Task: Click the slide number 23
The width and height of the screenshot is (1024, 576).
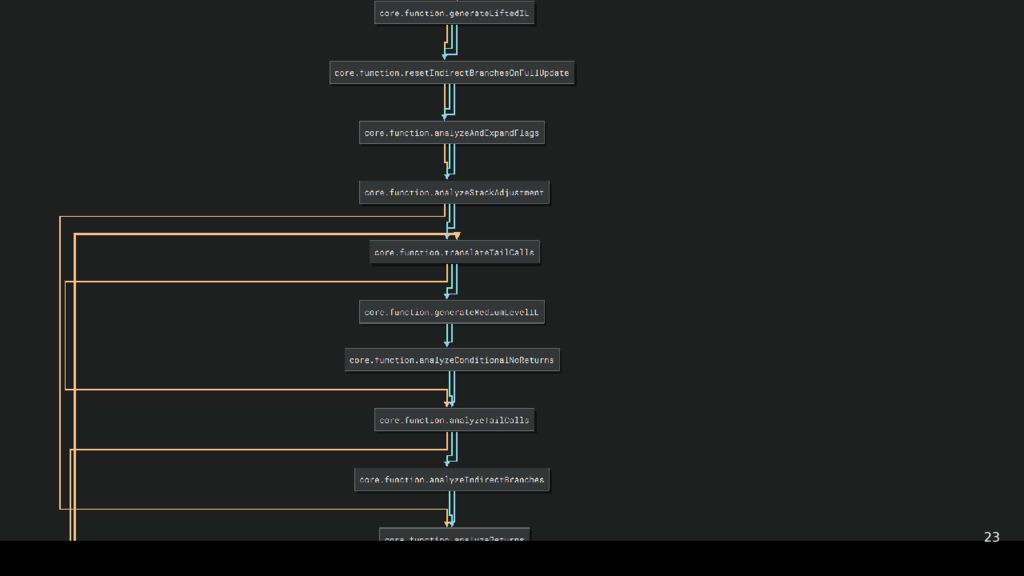Action: pos(991,537)
